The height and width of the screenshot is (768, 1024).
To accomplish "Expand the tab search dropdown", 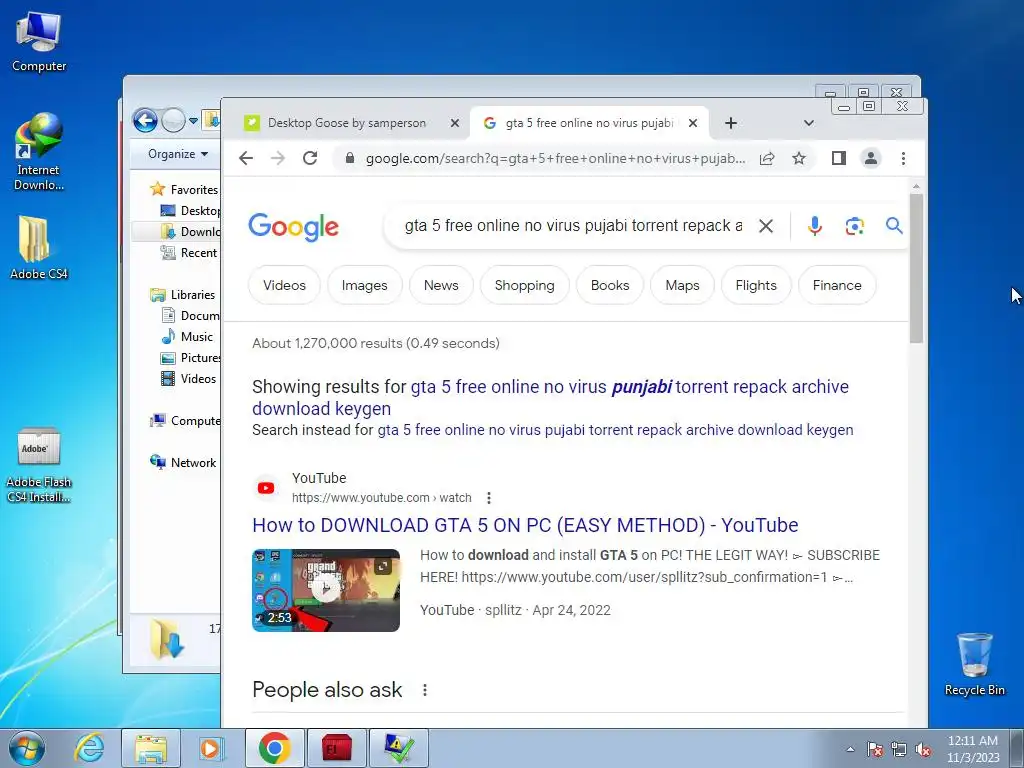I will (808, 123).
